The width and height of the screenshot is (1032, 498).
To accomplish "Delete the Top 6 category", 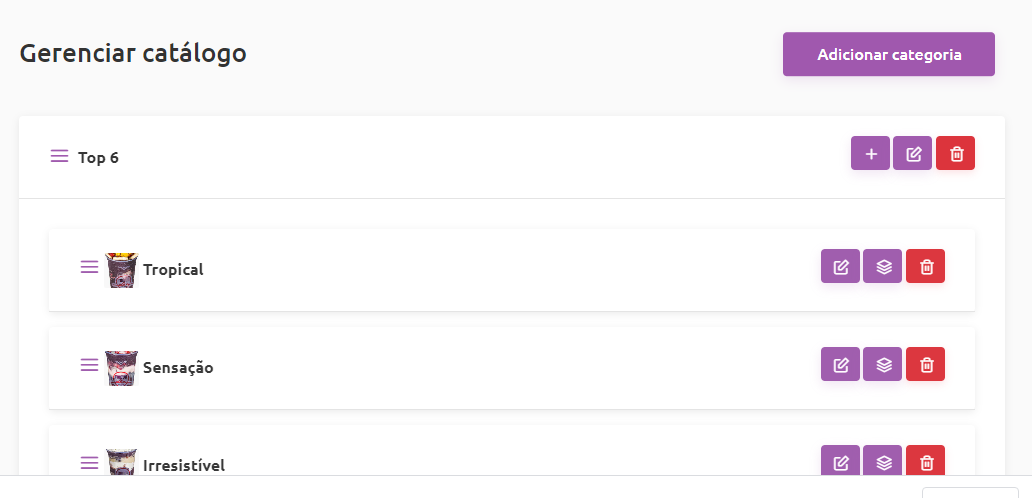I will point(956,153).
